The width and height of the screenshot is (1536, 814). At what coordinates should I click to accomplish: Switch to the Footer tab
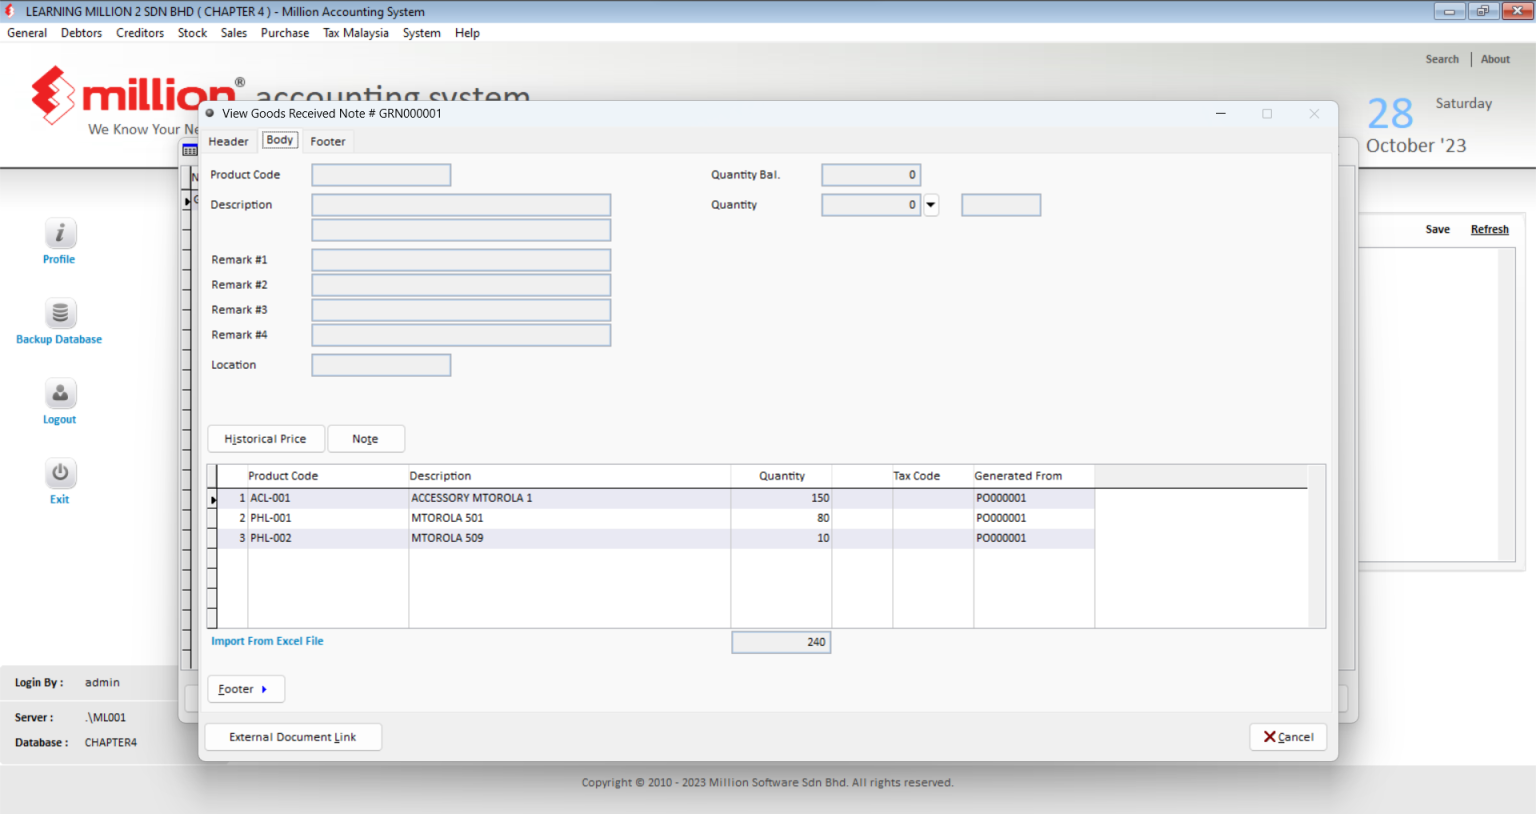328,141
